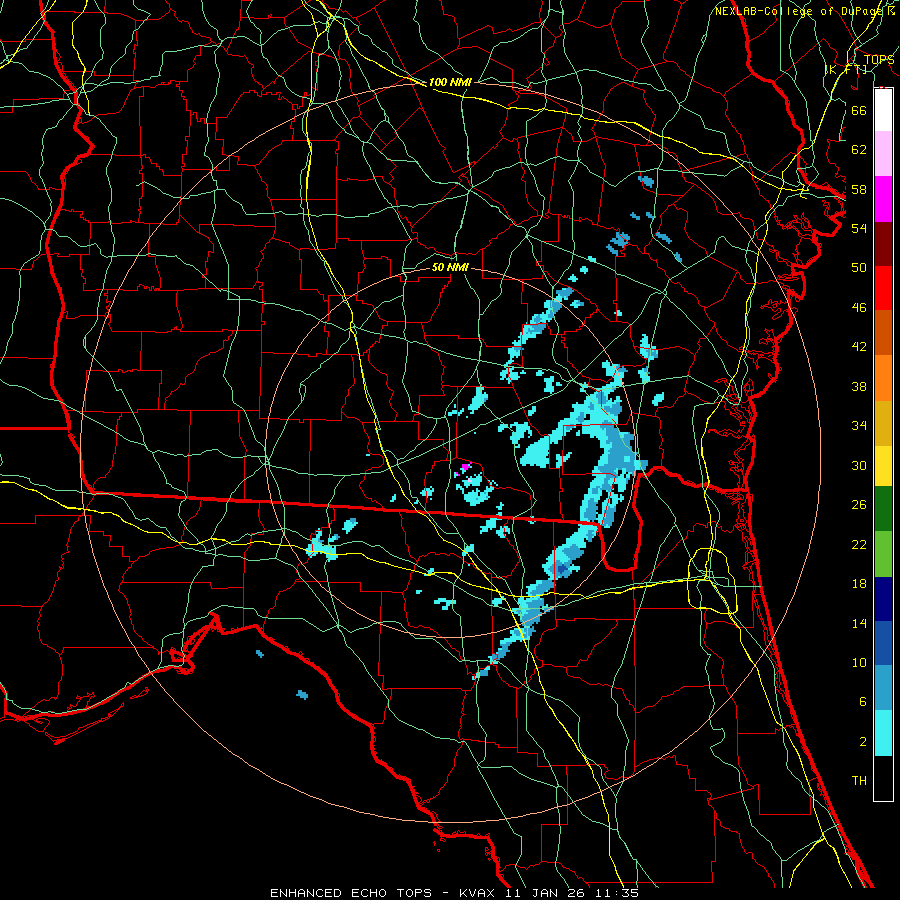The width and height of the screenshot is (900, 900).
Task: Click the dark green 30 kft swatch
Action: point(883,509)
